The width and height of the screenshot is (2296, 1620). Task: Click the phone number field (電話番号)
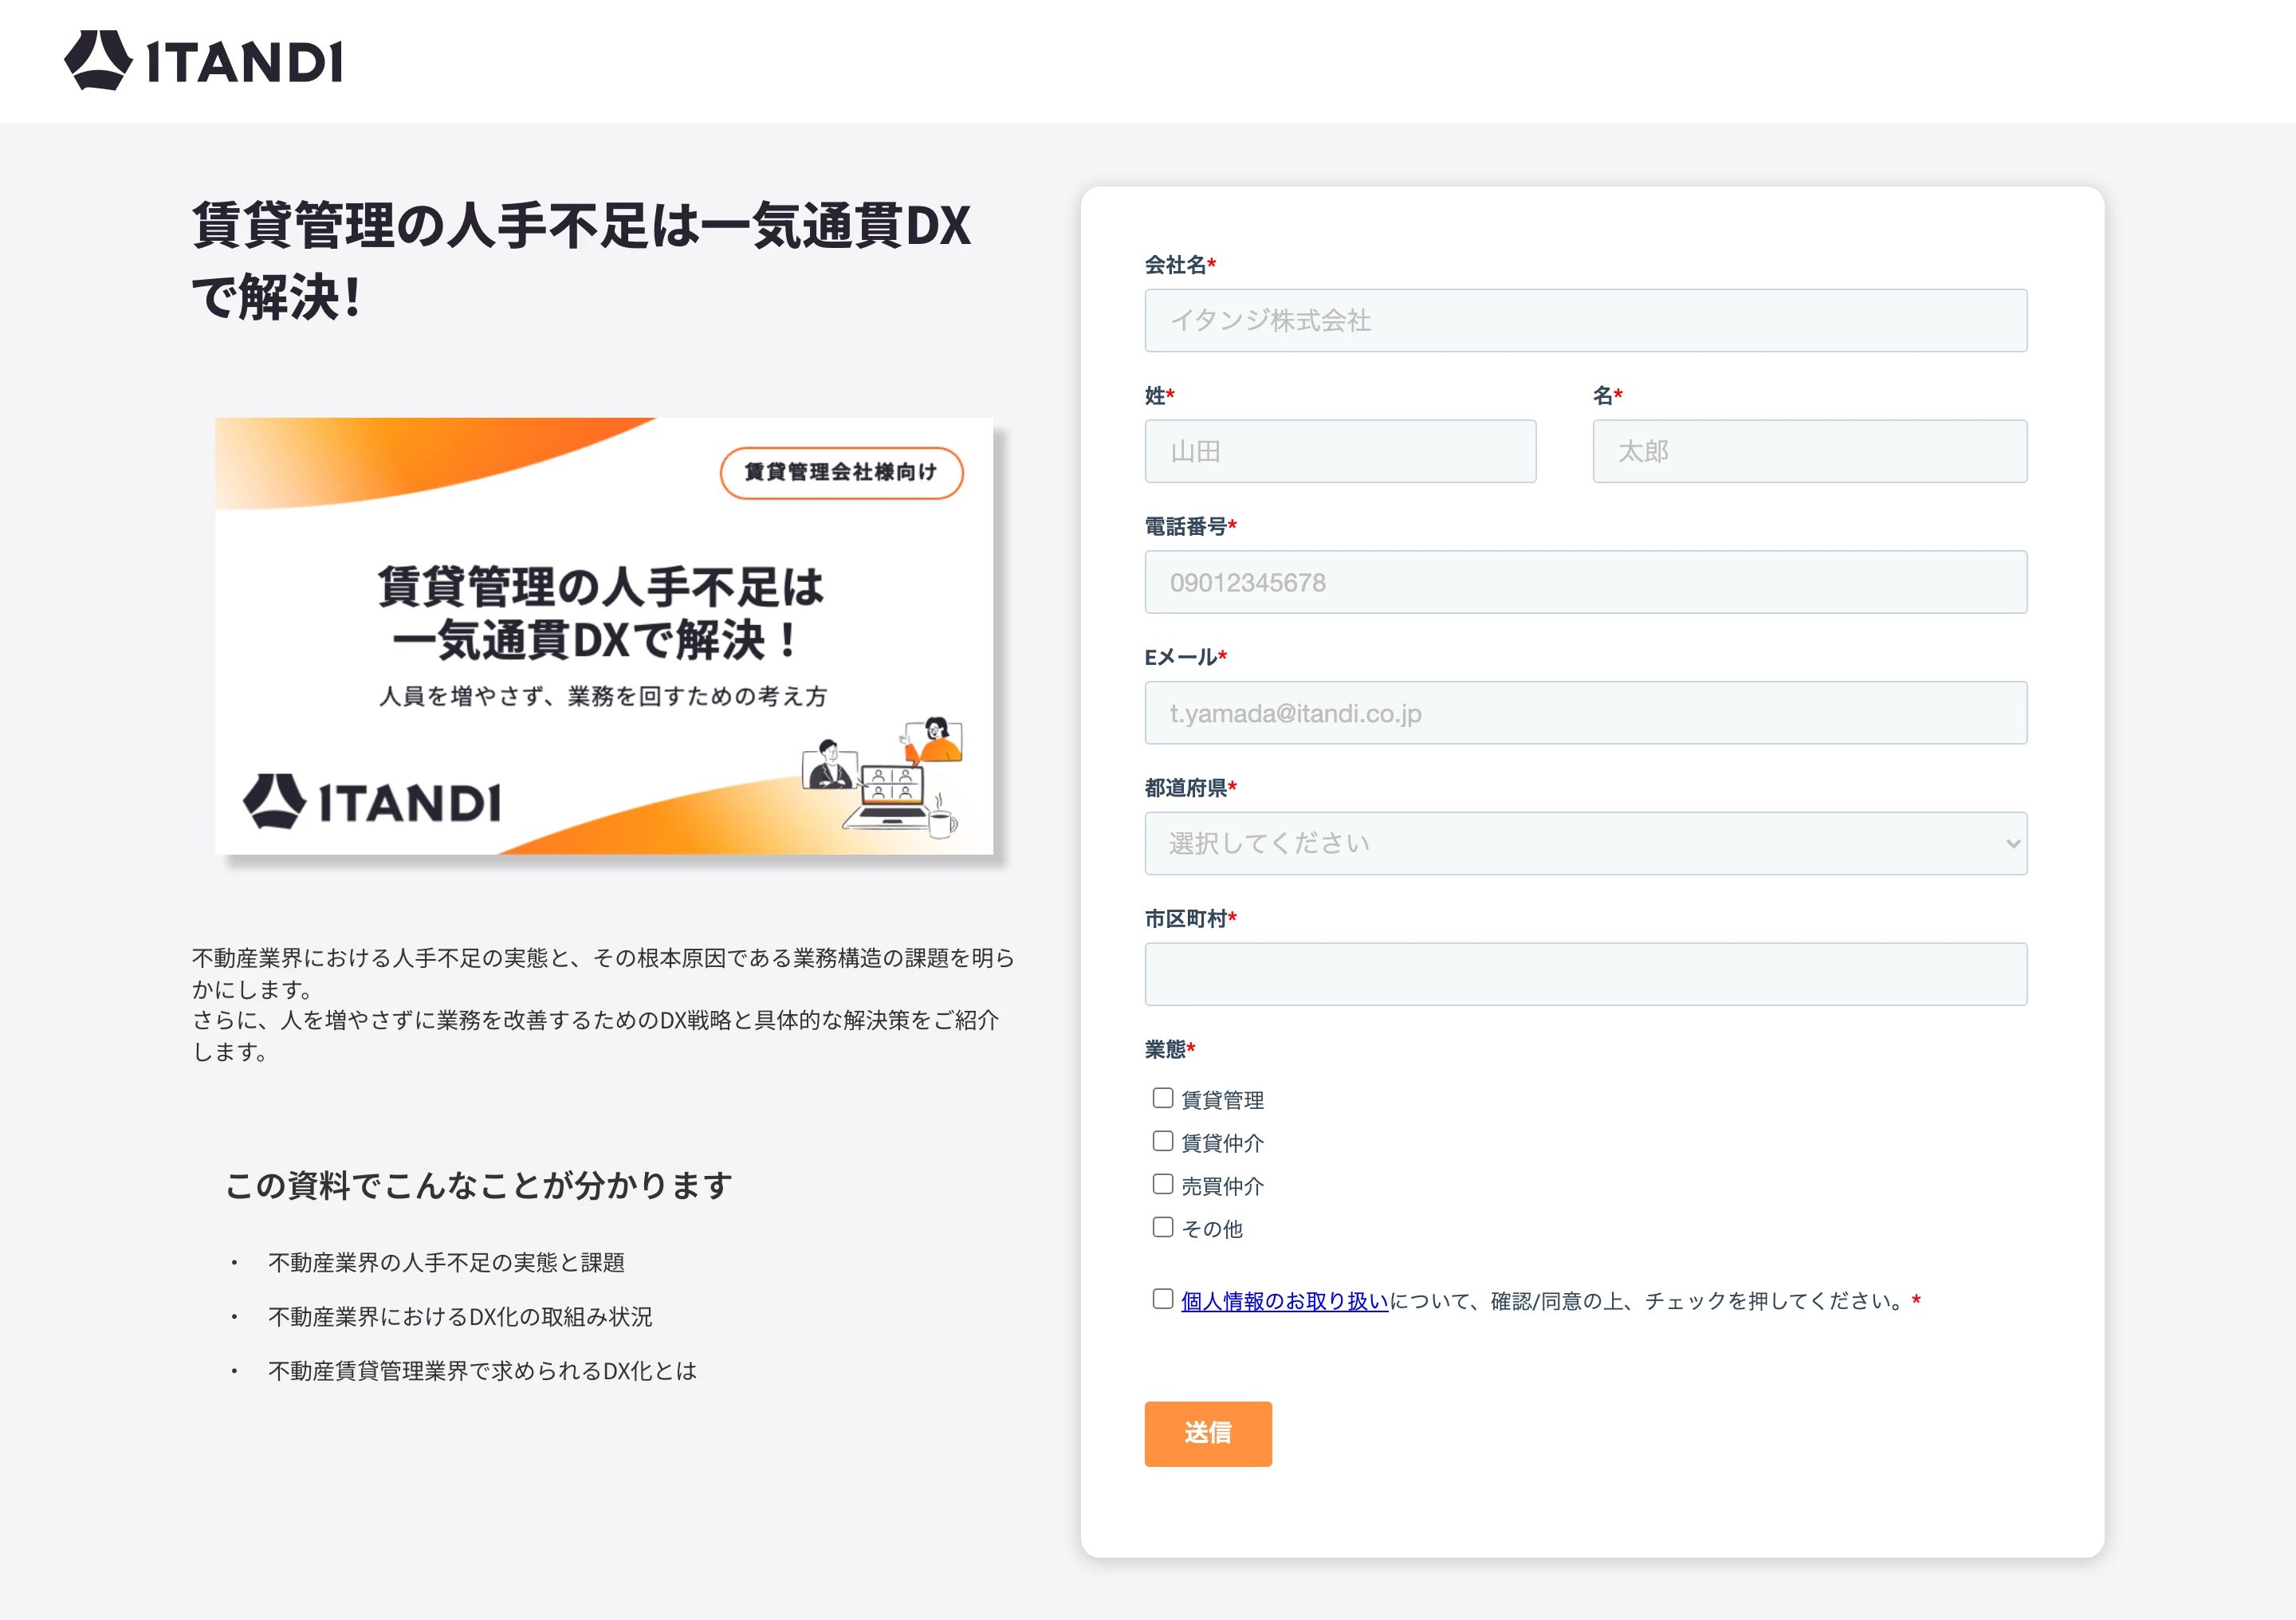click(x=1585, y=582)
